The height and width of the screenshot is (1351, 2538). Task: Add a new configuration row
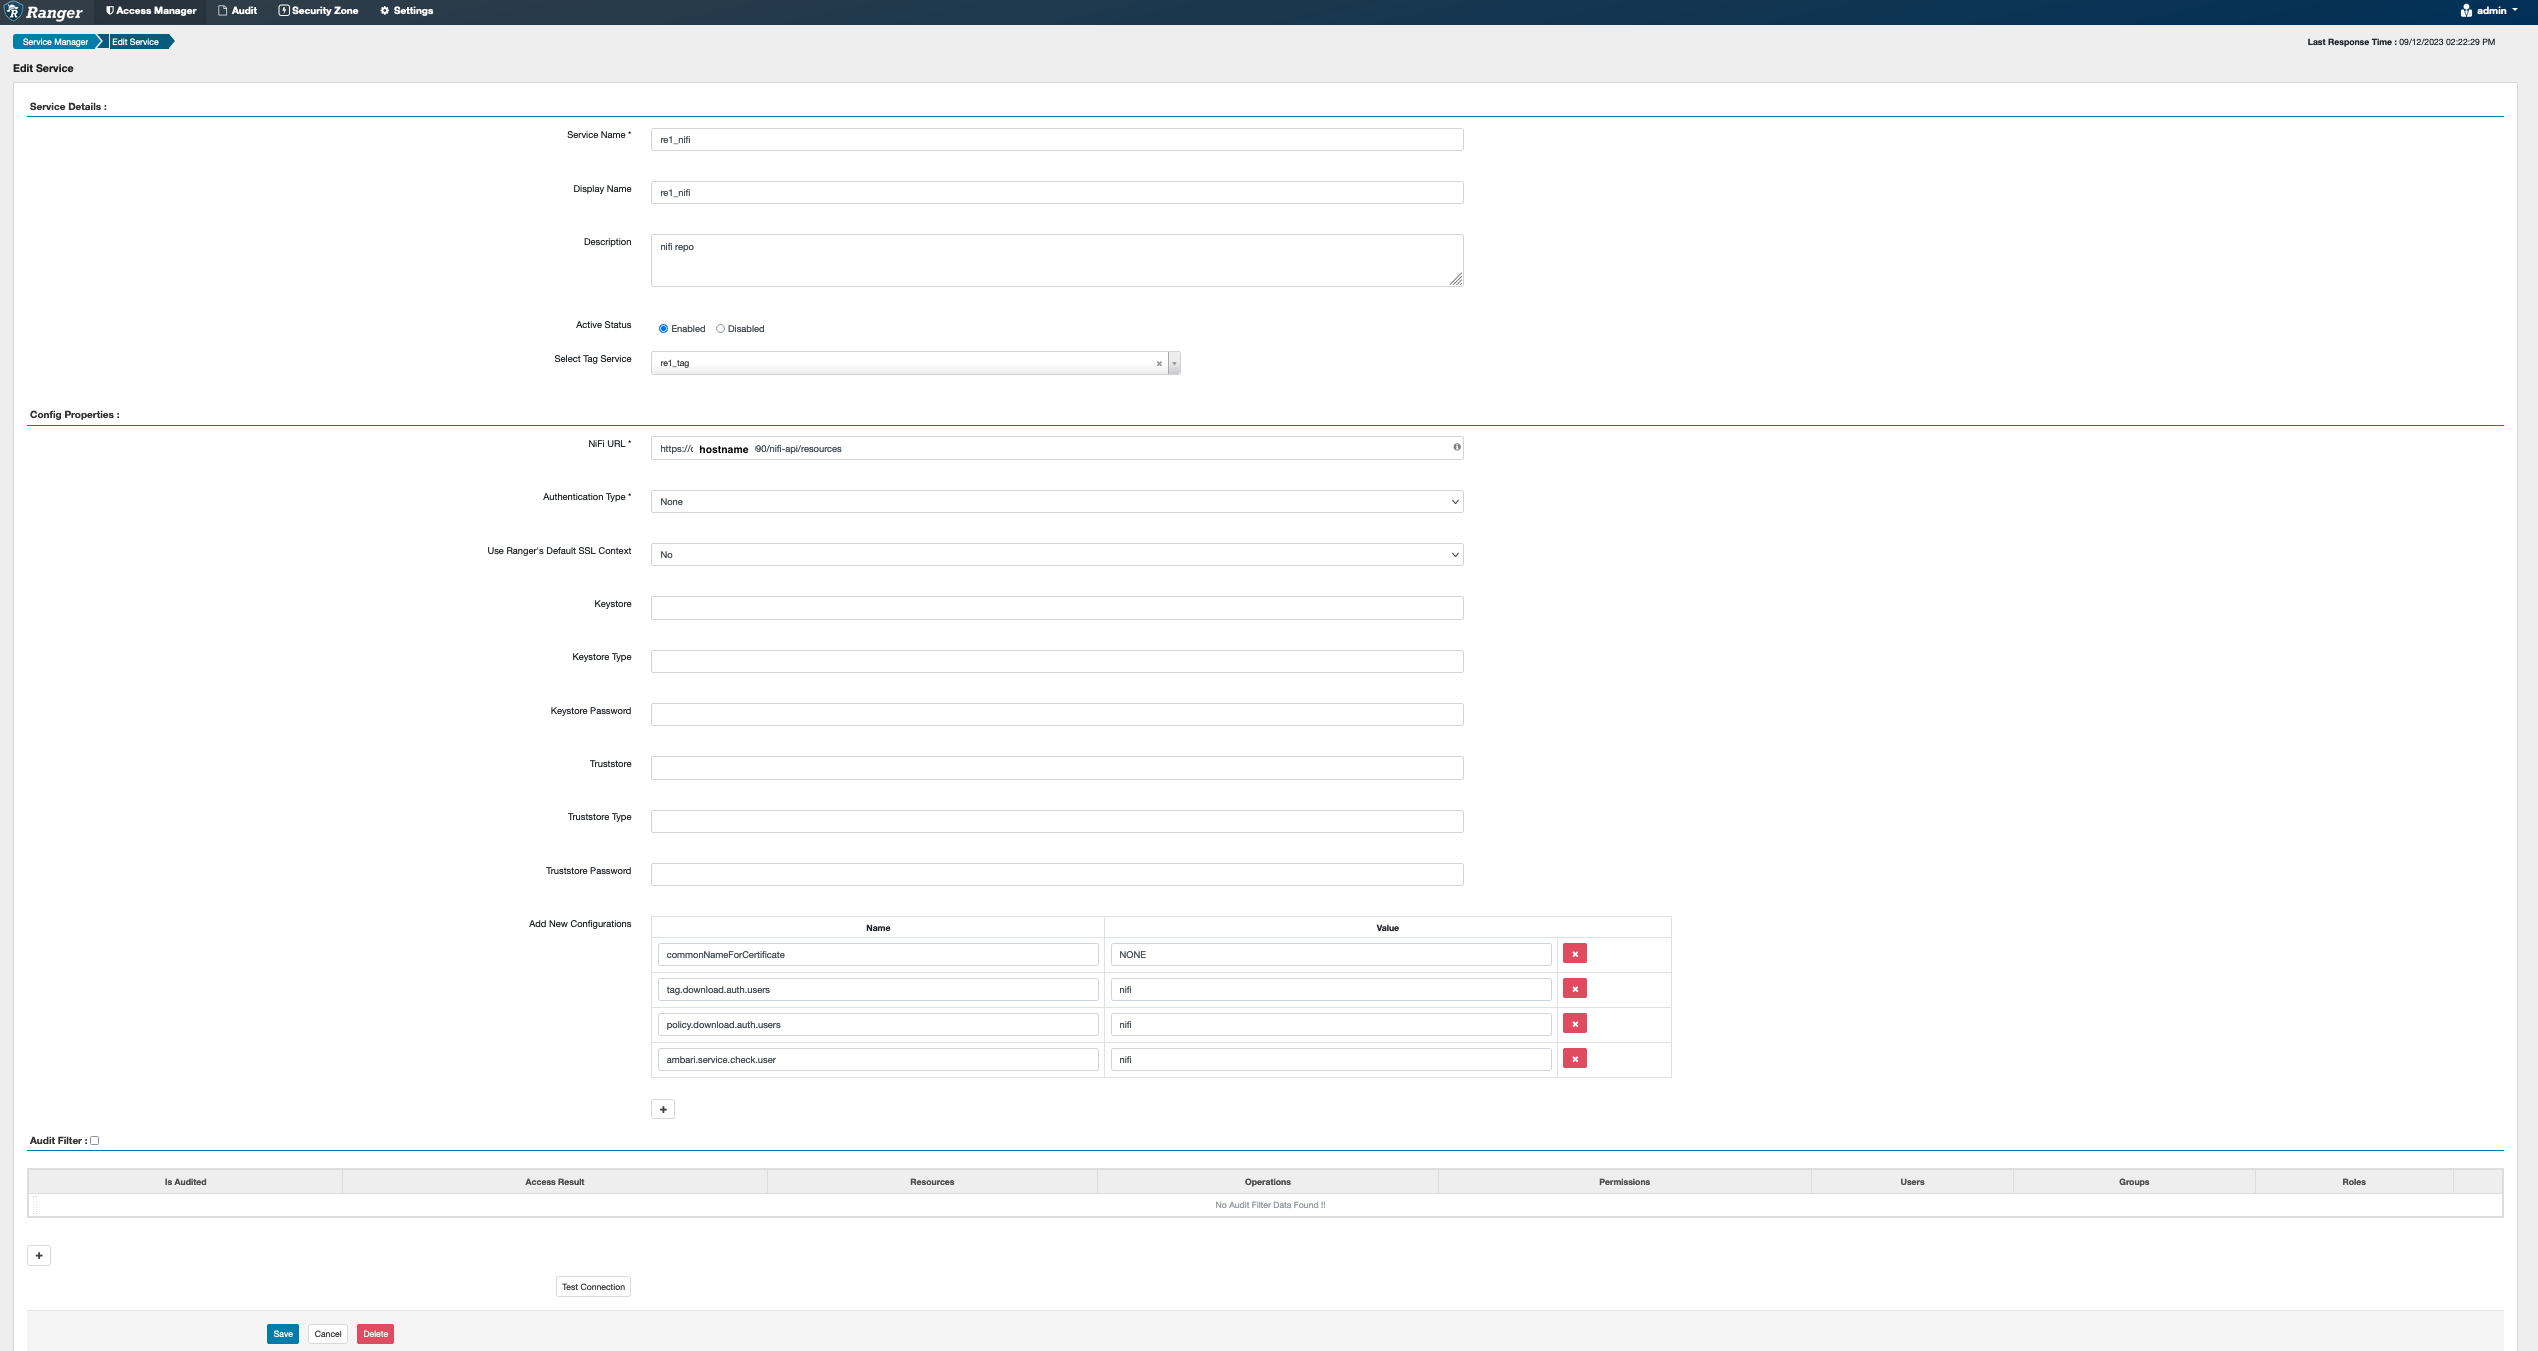click(663, 1110)
